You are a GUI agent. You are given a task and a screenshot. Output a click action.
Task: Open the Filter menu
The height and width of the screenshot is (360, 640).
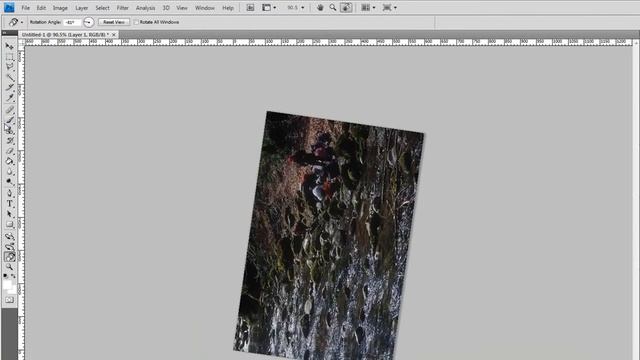(x=122, y=8)
